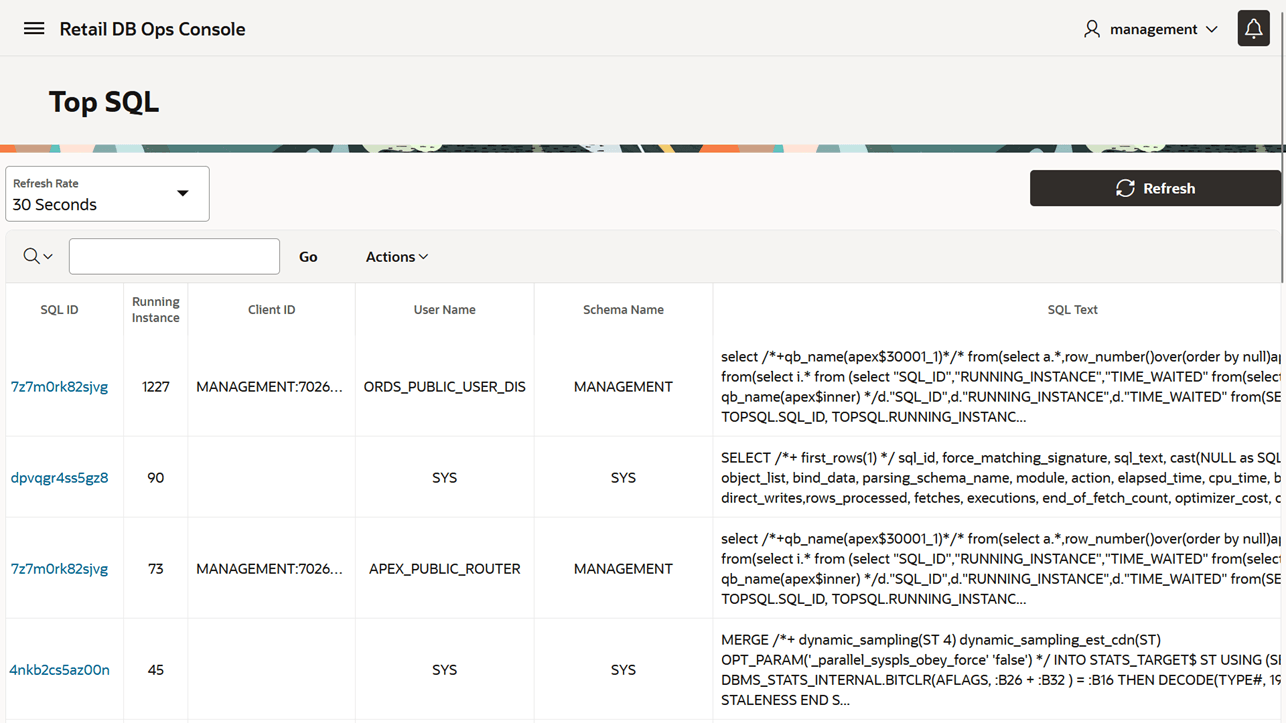Click SYS schema name in 4nkb2cs5az00n row
This screenshot has width=1286, height=723.
click(623, 670)
